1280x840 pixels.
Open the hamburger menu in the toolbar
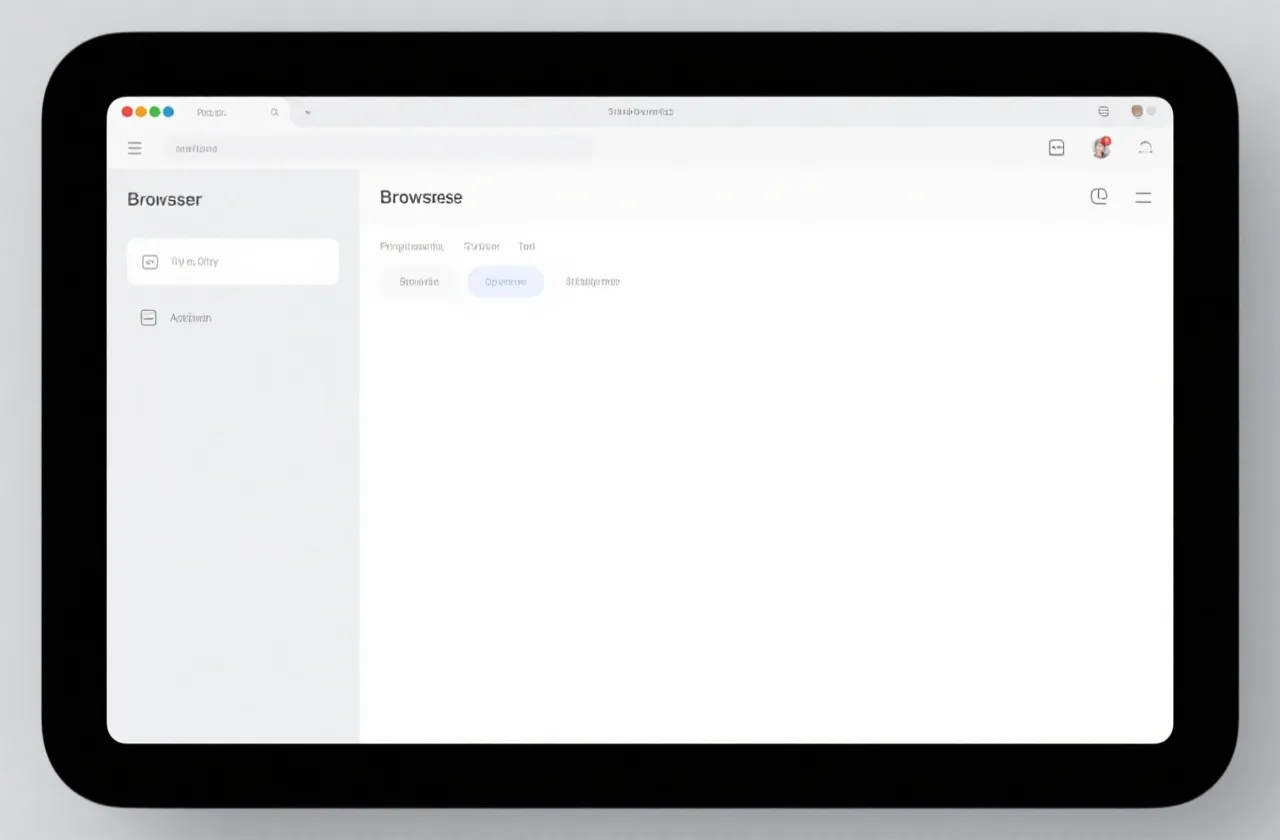pyautogui.click(x=135, y=148)
